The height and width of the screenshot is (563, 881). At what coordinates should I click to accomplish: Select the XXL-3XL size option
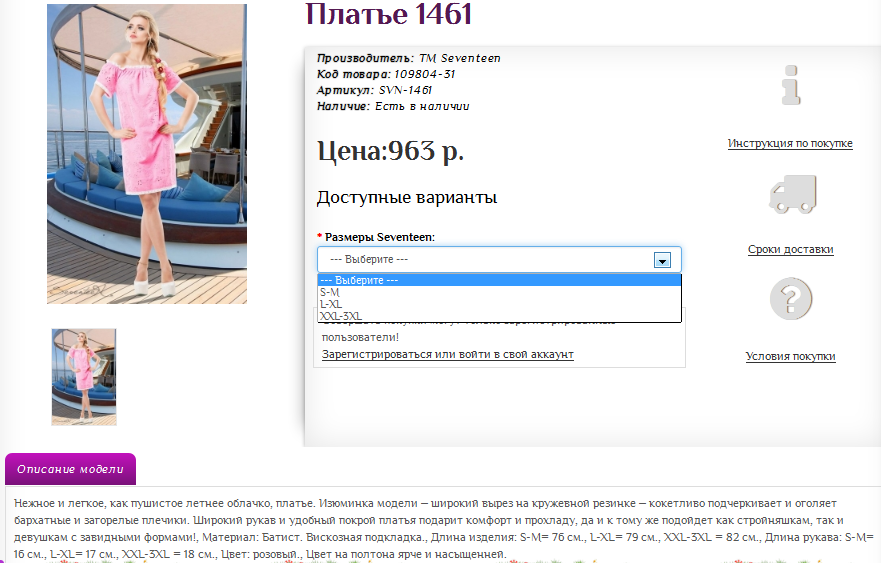[499, 316]
